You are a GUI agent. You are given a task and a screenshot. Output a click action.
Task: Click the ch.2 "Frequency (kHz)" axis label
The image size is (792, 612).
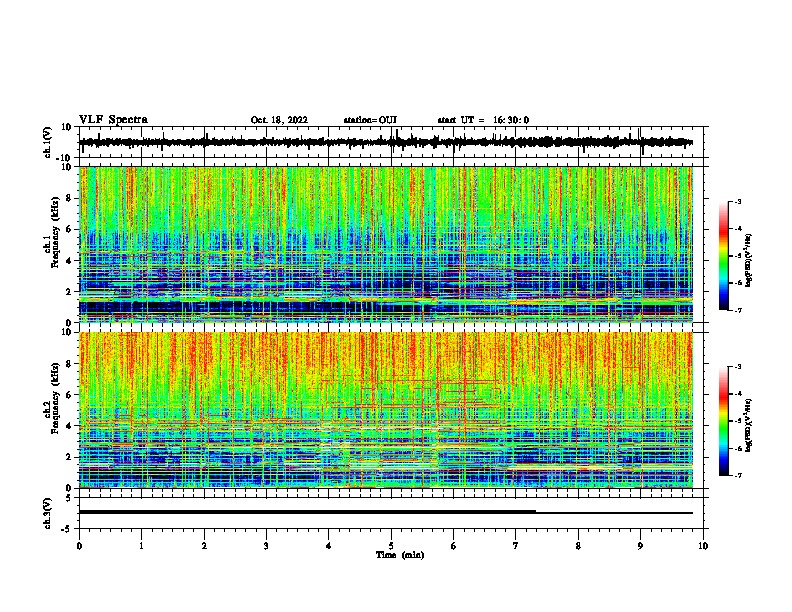(55, 398)
